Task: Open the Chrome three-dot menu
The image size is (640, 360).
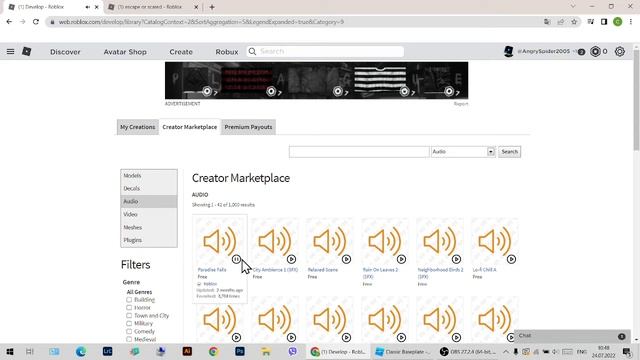Action: (631, 22)
